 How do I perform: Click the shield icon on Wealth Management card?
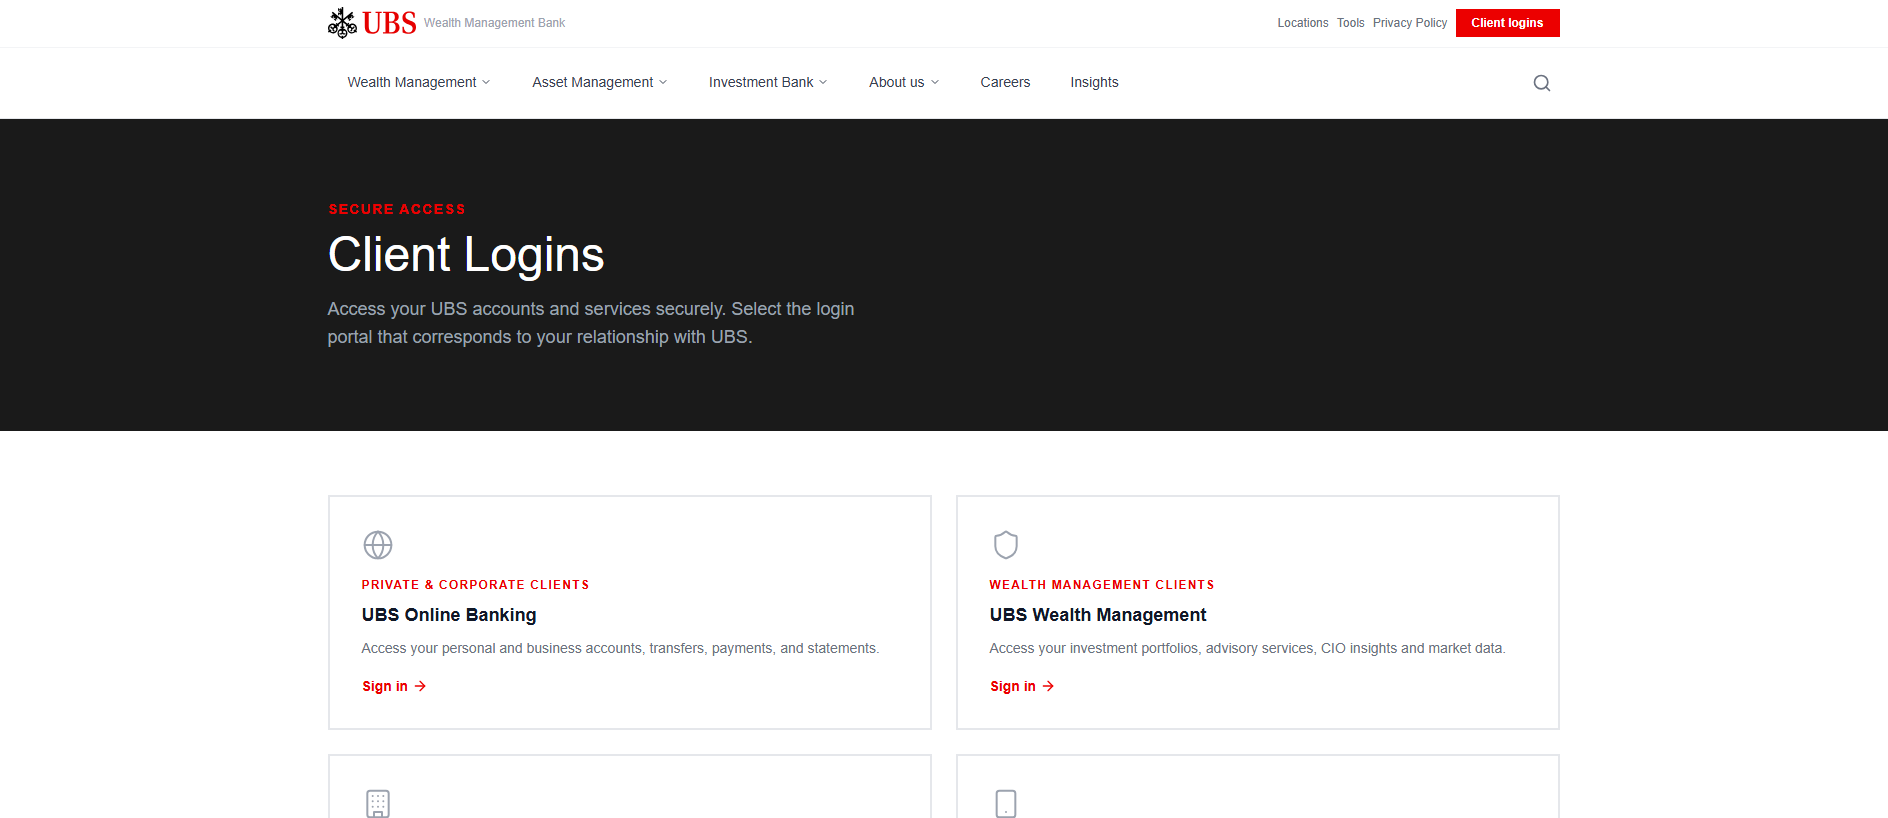1006,545
